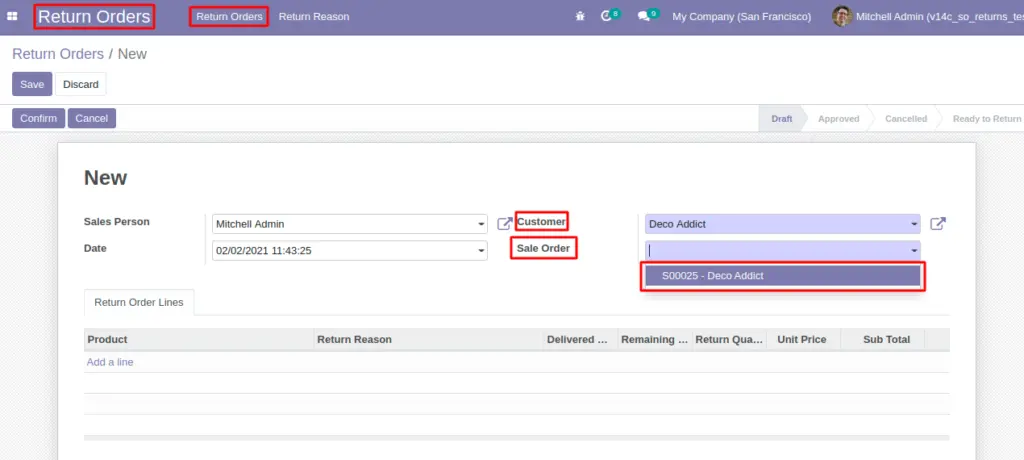Screen dimensions: 1024x460
Task: Click Mitchell Admin avatar picture
Action: pyautogui.click(x=842, y=16)
